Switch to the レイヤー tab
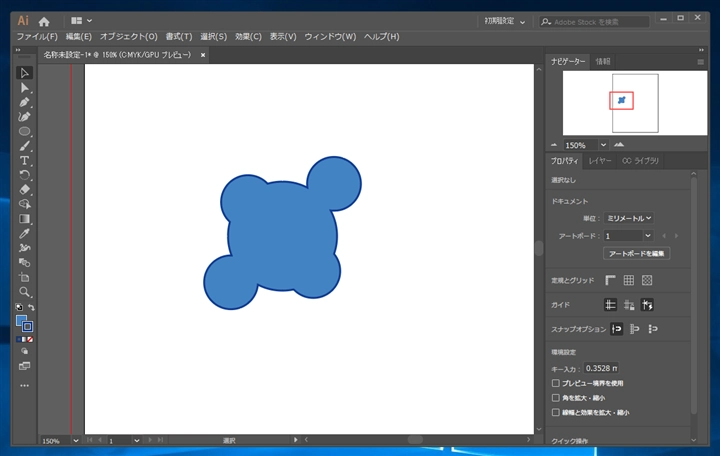720x456 pixels. (x=600, y=161)
